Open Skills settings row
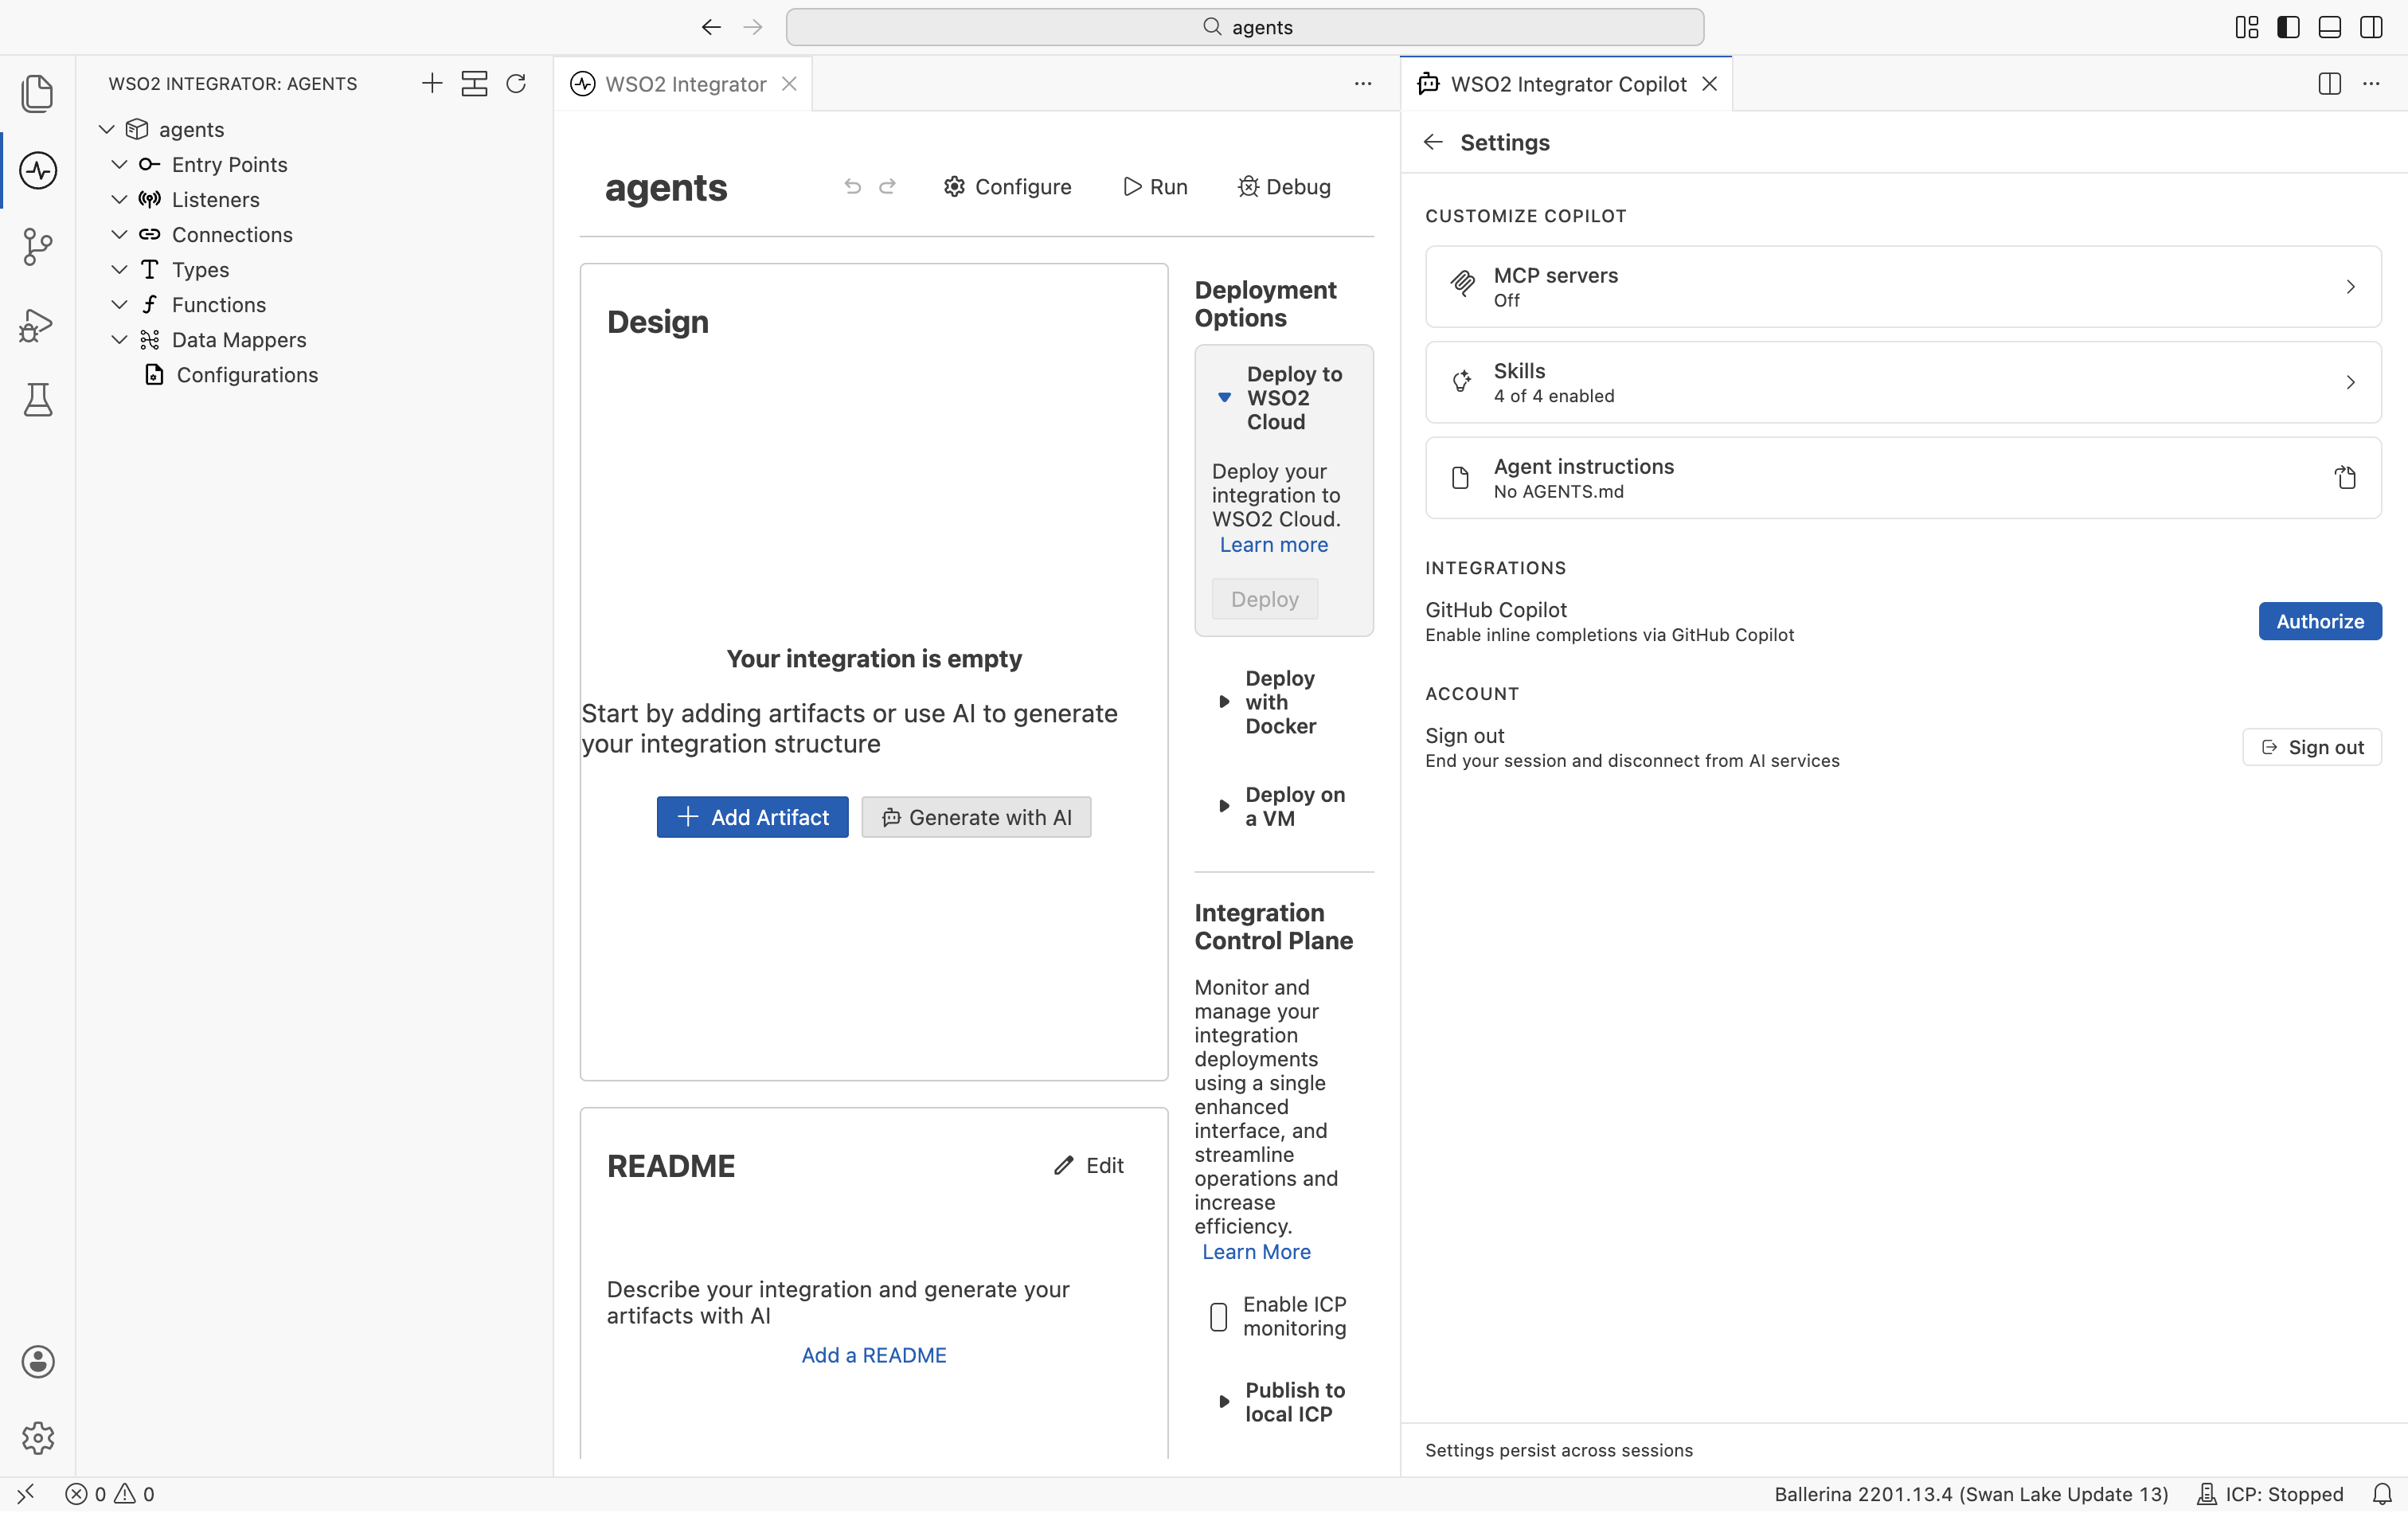This screenshot has width=2408, height=1529. pyautogui.click(x=1903, y=382)
